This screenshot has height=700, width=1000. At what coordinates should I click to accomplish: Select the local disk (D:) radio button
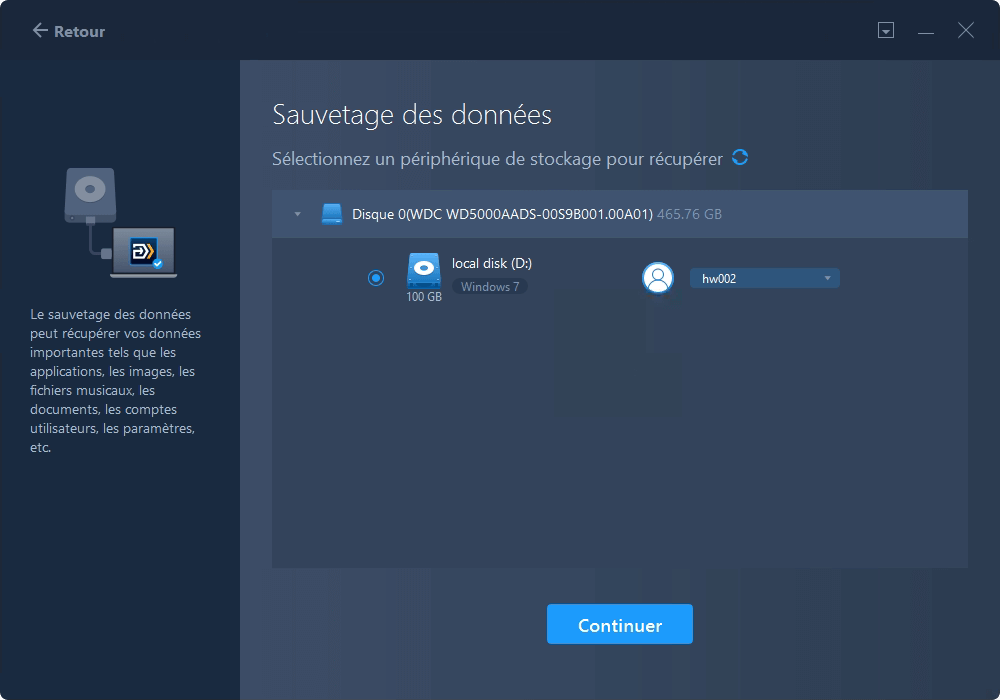click(x=376, y=278)
